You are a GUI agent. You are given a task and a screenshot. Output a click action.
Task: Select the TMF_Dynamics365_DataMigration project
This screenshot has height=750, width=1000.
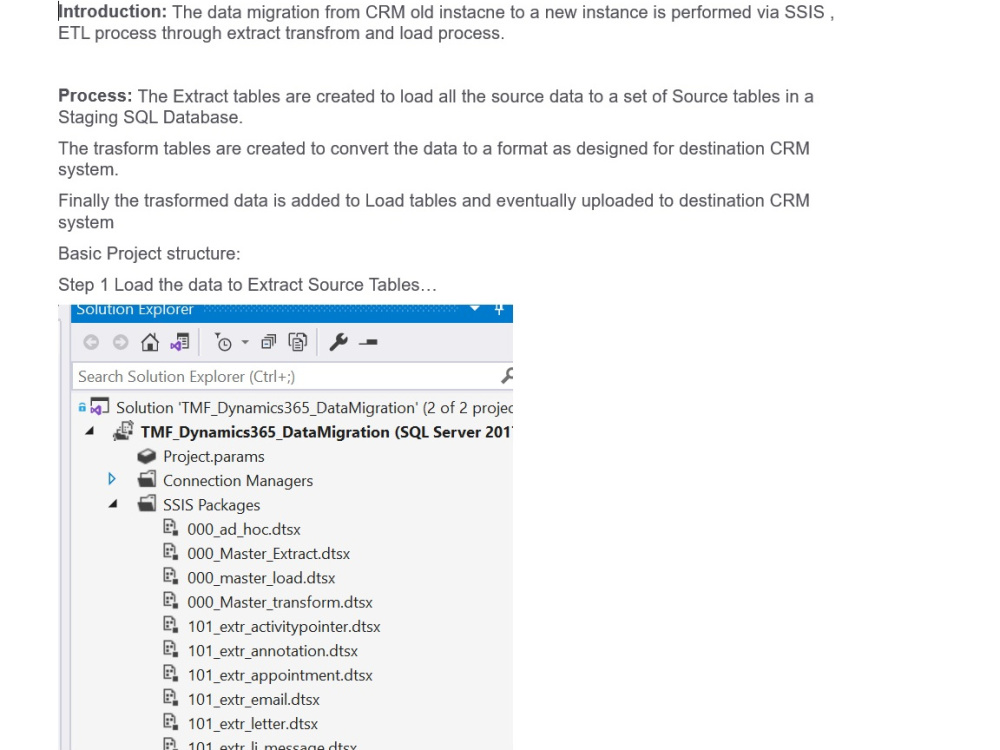point(326,432)
